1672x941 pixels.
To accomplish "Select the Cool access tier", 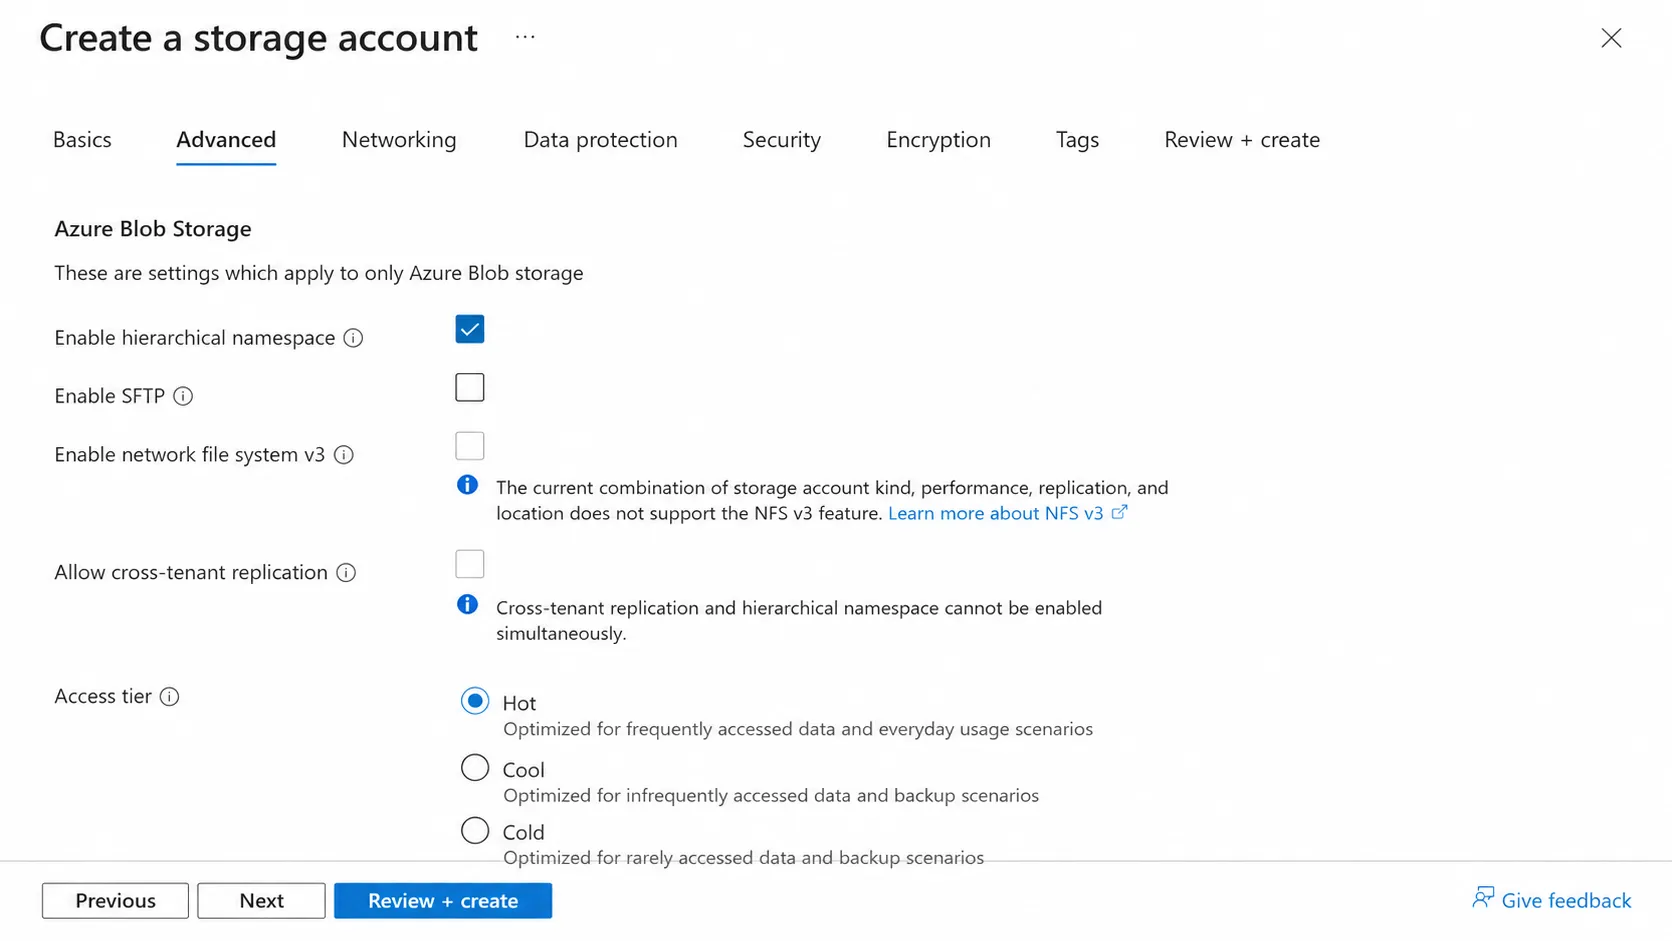I will (475, 768).
